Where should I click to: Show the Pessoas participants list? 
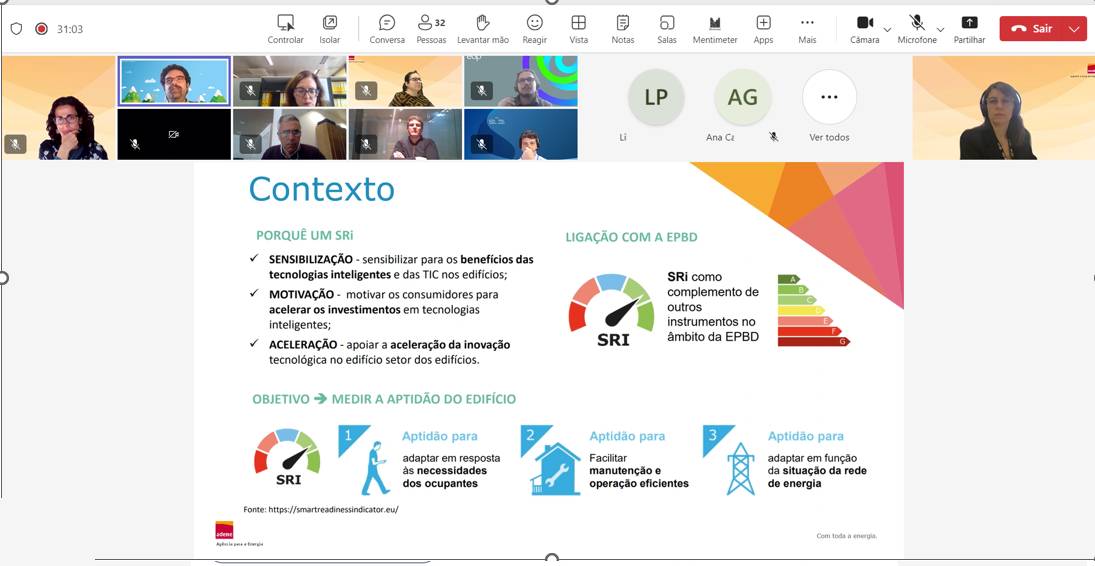pos(431,29)
